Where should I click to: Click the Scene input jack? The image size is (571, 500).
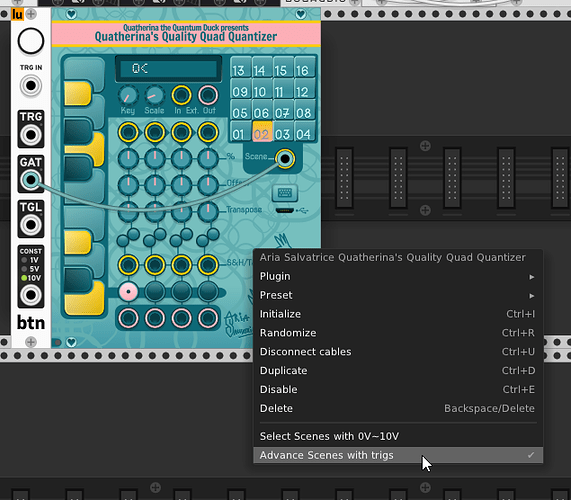[285, 159]
